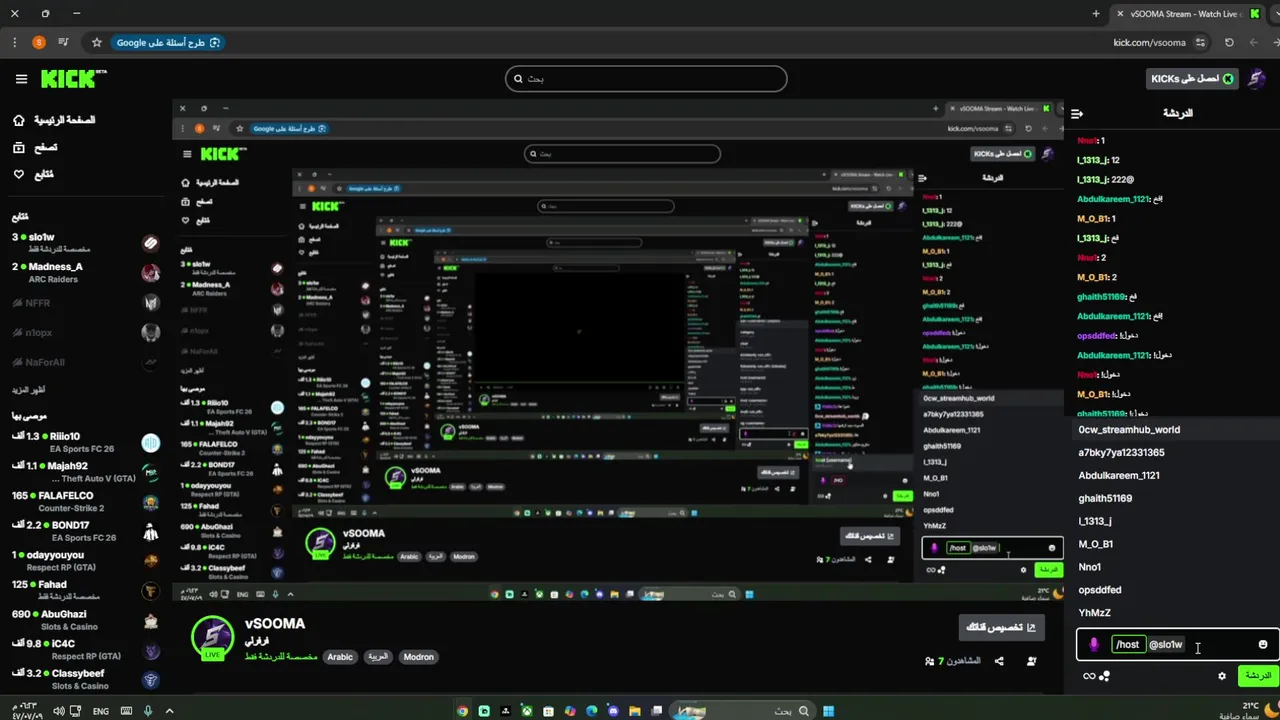The image size is (1280, 720).
Task: Open emoji picker in chat input
Action: point(1263,645)
